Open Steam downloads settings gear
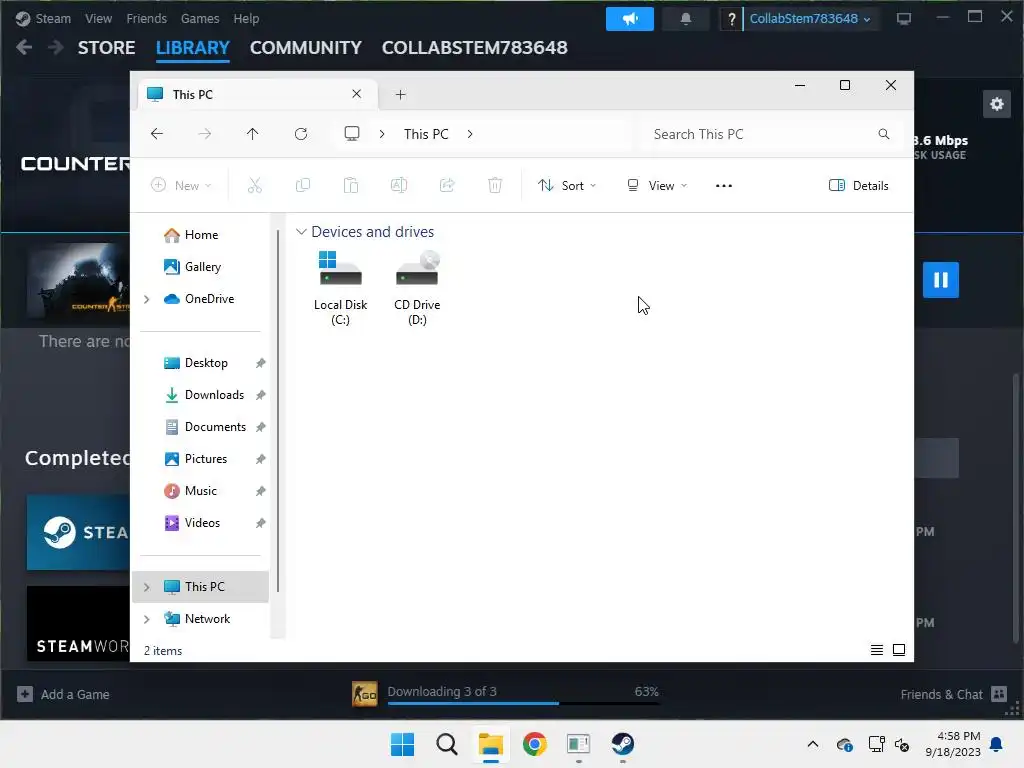 (x=997, y=104)
